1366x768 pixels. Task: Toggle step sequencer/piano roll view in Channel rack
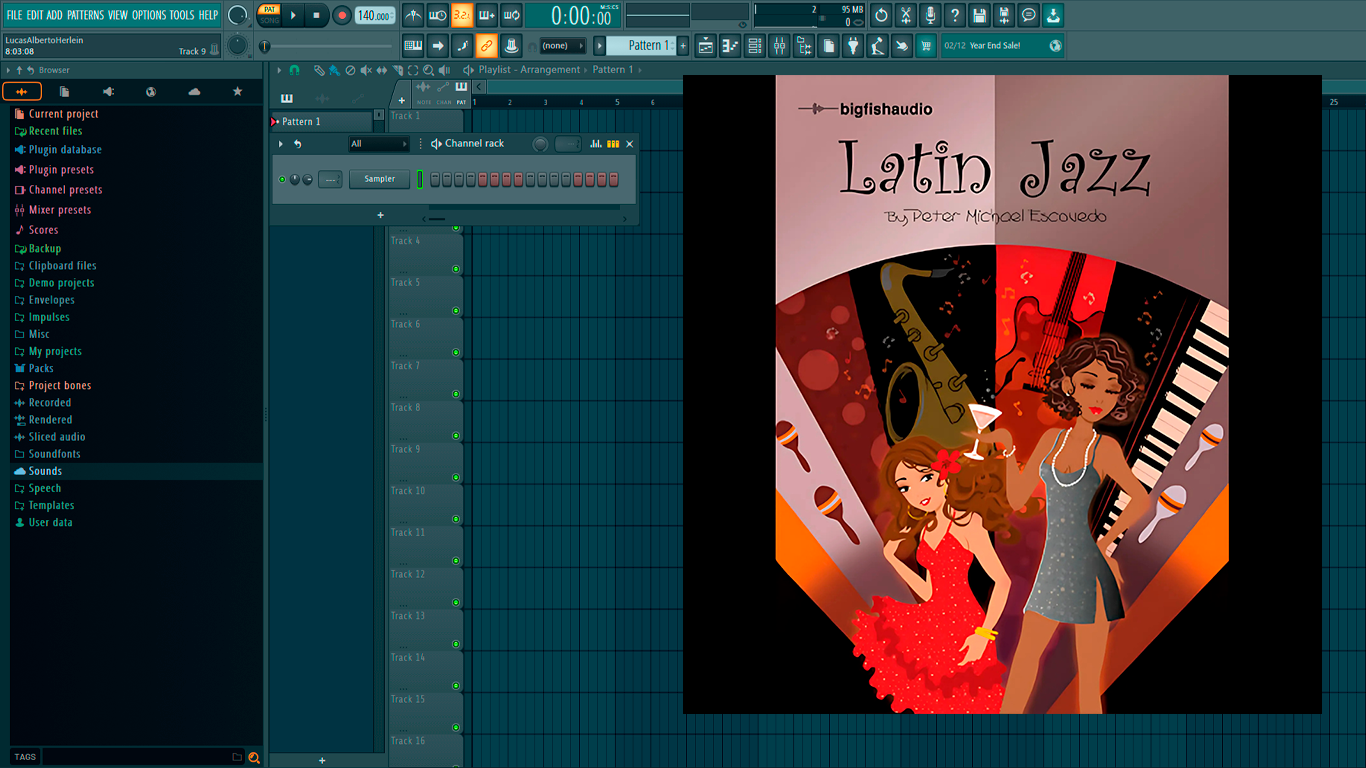(613, 144)
